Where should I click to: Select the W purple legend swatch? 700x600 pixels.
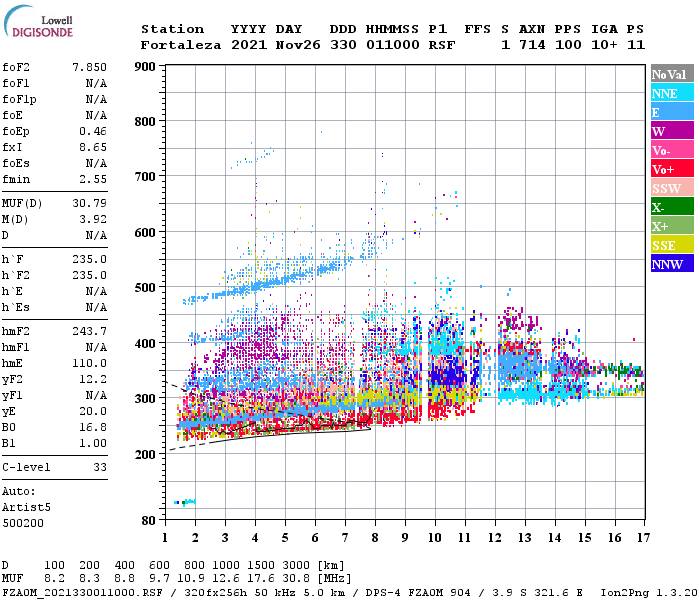[x=672, y=131]
